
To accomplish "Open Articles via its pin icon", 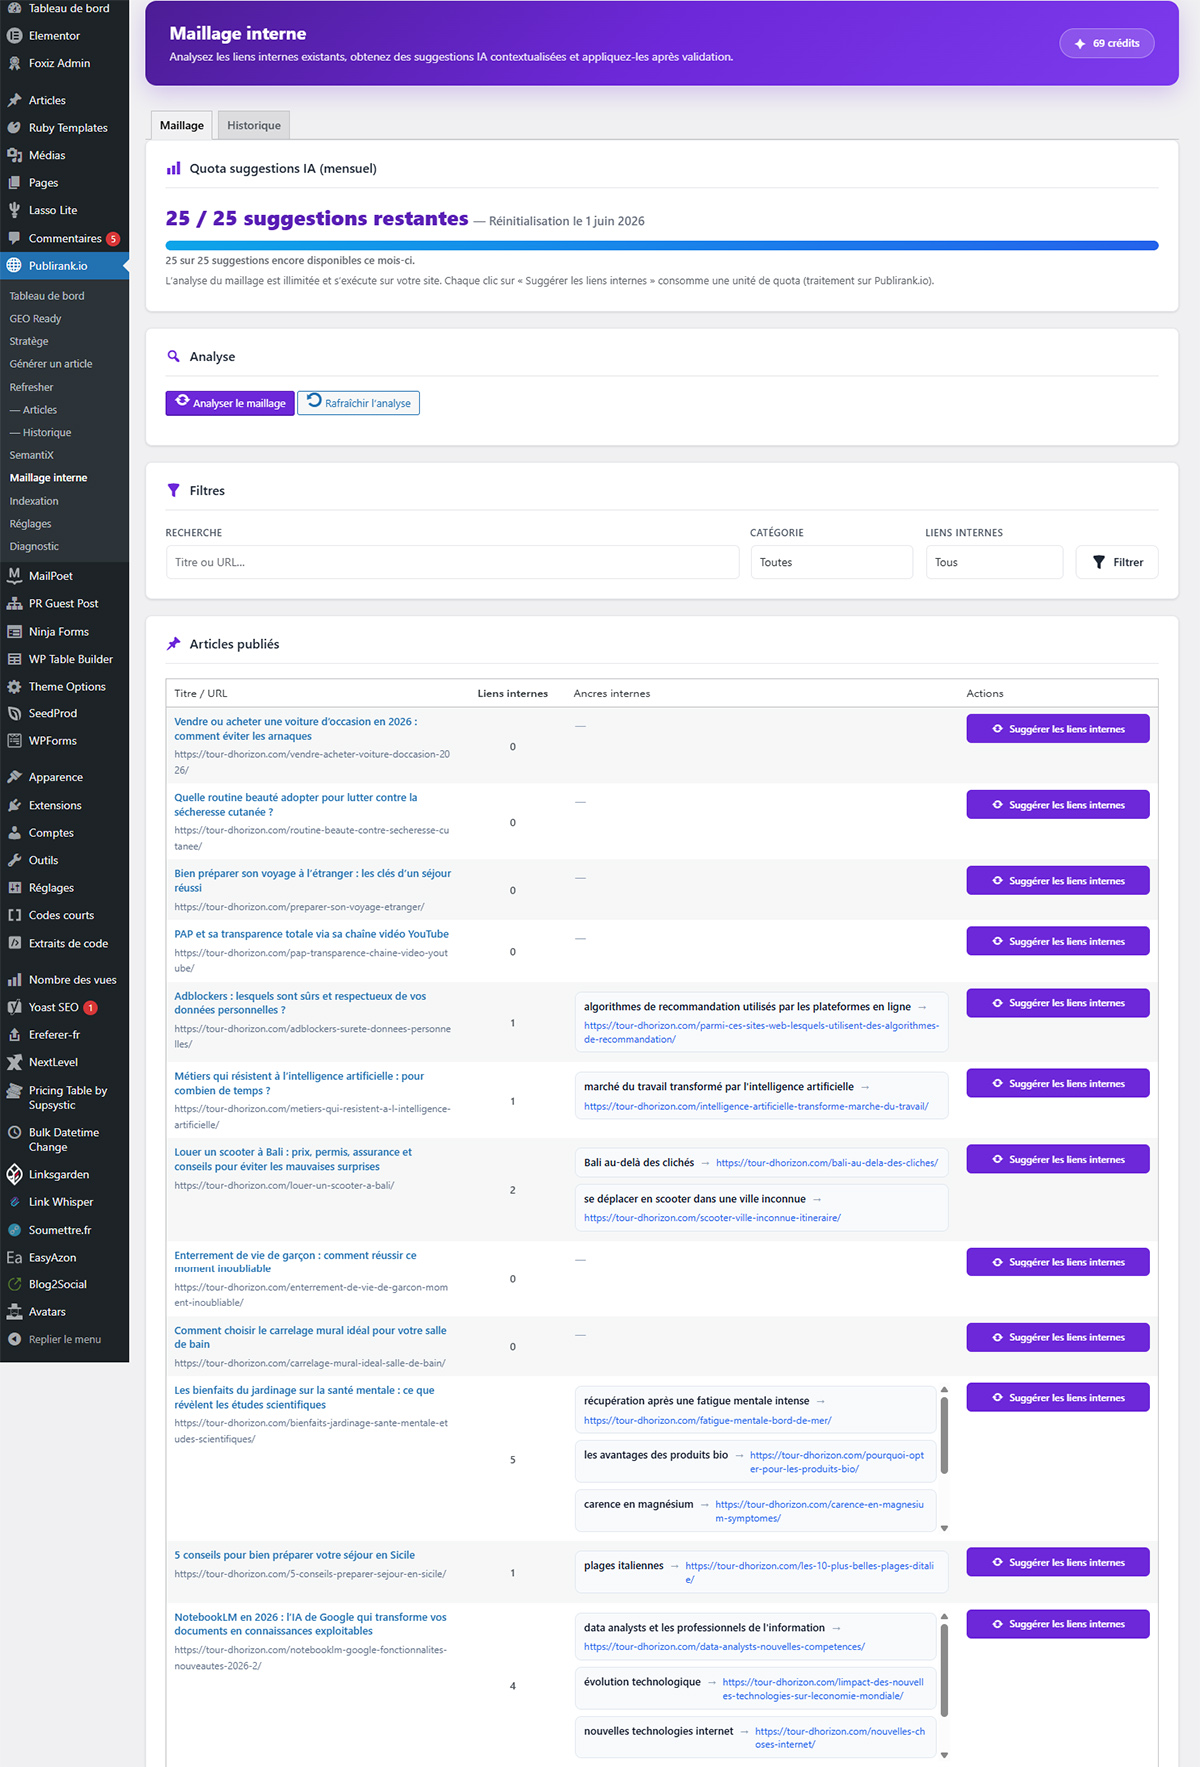I will (x=14, y=100).
